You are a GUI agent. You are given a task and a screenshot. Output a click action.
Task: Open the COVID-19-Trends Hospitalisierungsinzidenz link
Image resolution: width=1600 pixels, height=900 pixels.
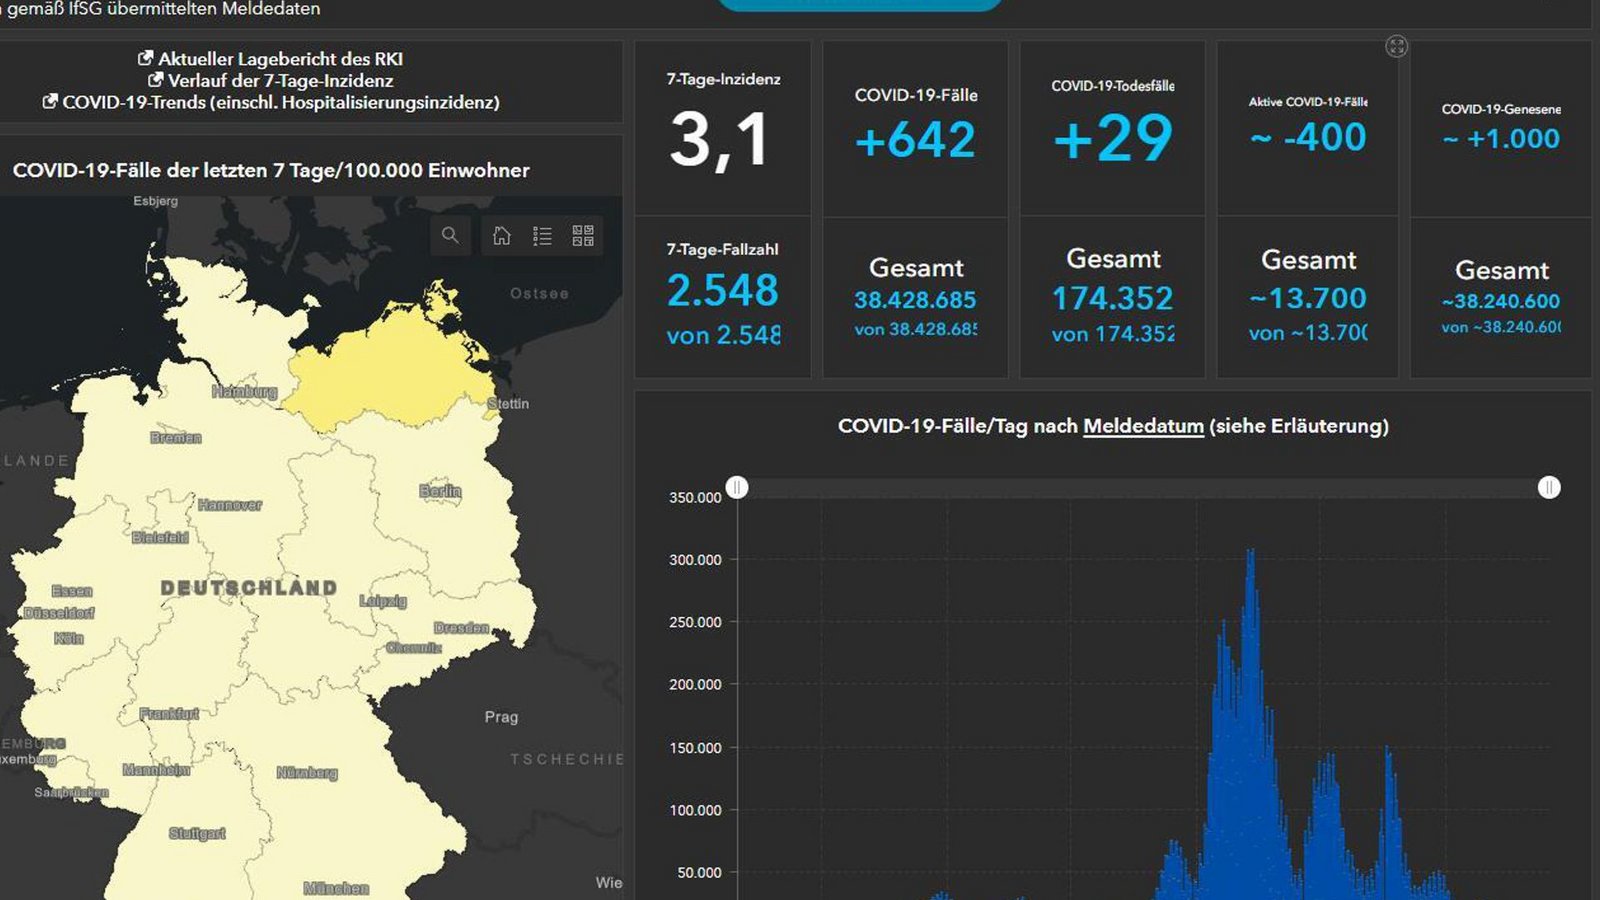281,102
